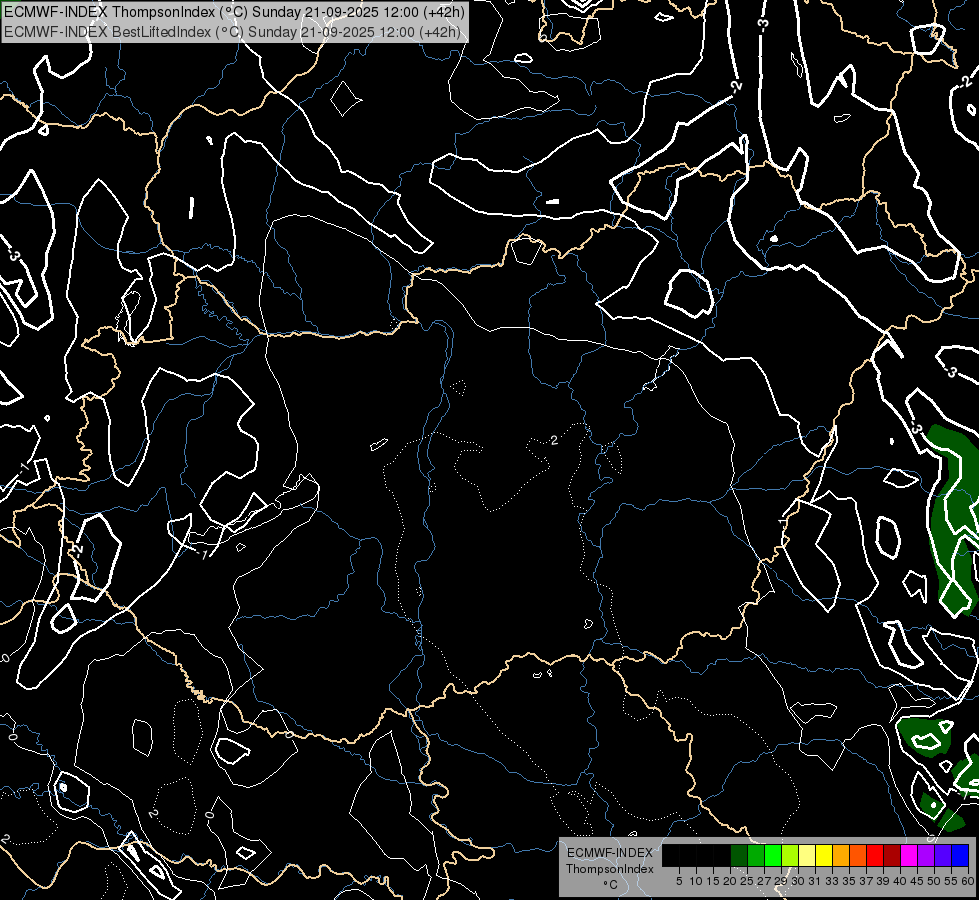The height and width of the screenshot is (900, 979).
Task: Click the dark green 20-25 legend swatch
Action: click(739, 855)
